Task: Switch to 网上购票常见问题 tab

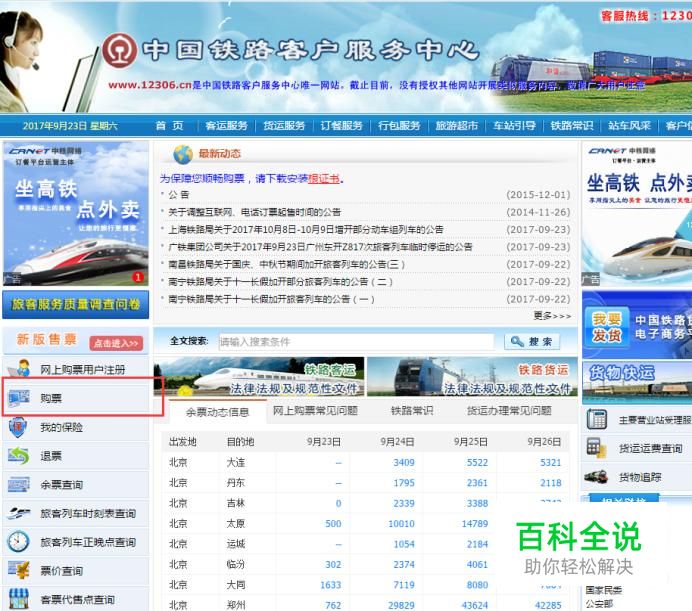Action: [x=315, y=411]
